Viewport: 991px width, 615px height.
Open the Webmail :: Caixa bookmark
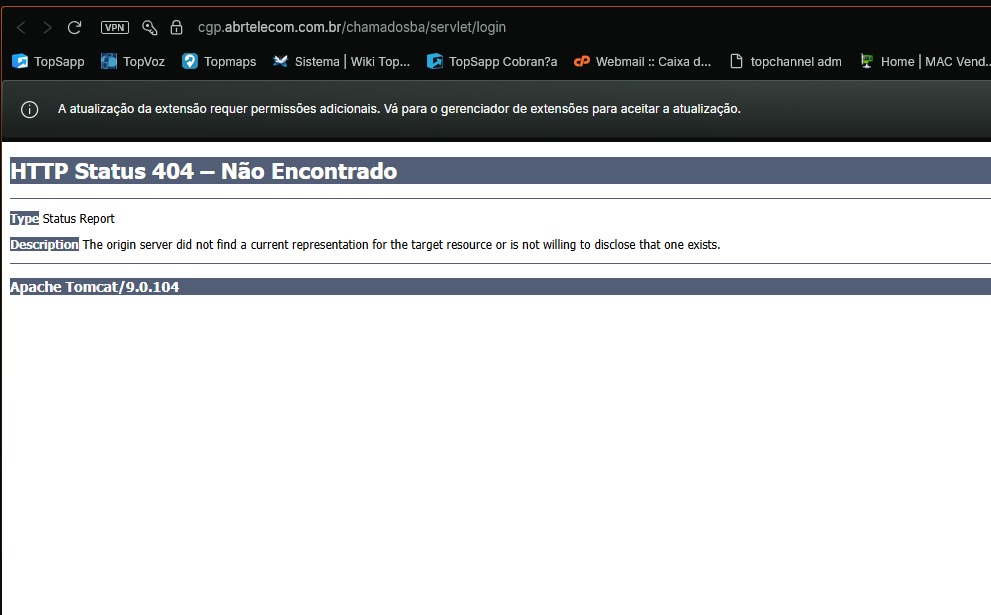(642, 62)
